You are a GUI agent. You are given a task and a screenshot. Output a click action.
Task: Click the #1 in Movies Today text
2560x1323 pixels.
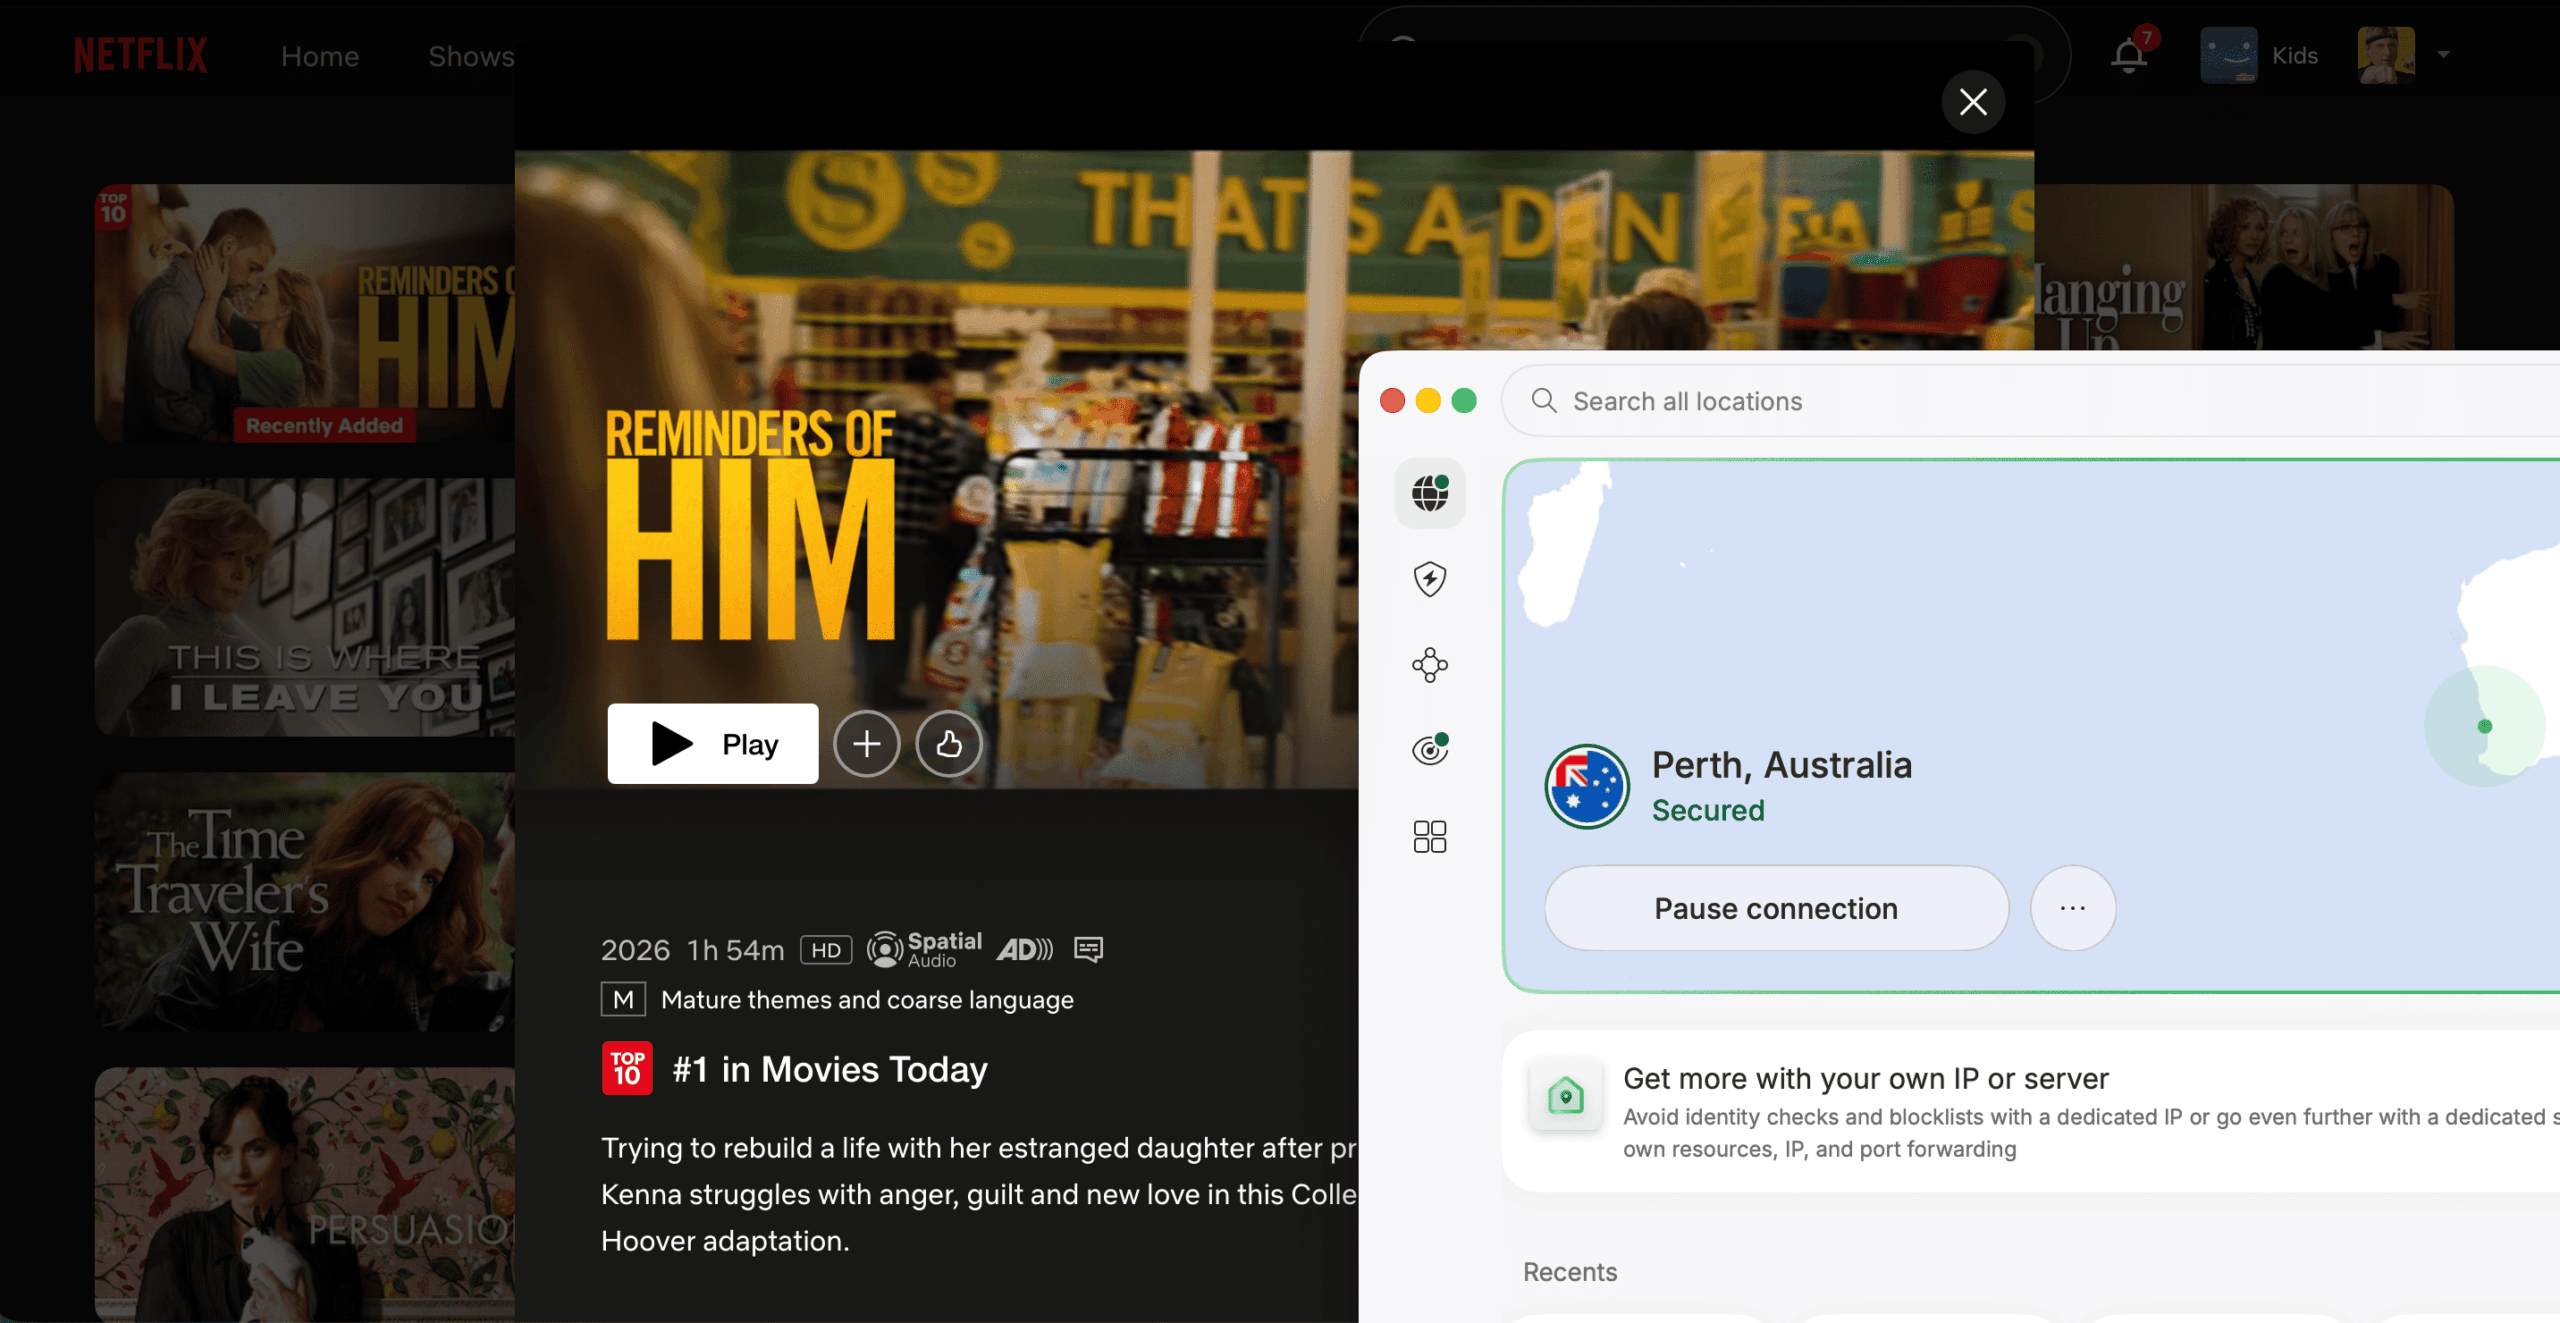coord(830,1069)
